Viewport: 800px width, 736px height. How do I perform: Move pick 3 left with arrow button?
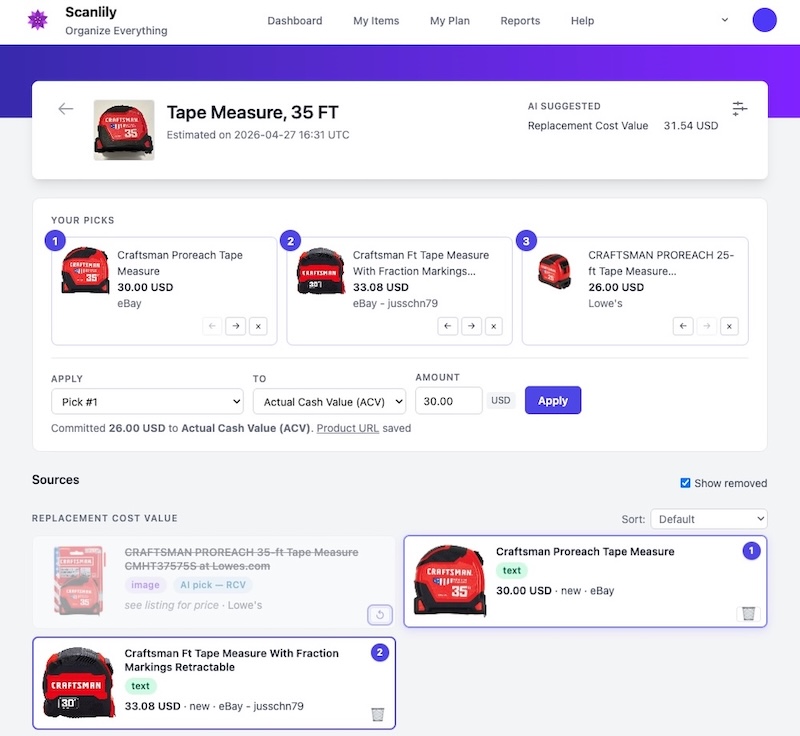pos(683,326)
